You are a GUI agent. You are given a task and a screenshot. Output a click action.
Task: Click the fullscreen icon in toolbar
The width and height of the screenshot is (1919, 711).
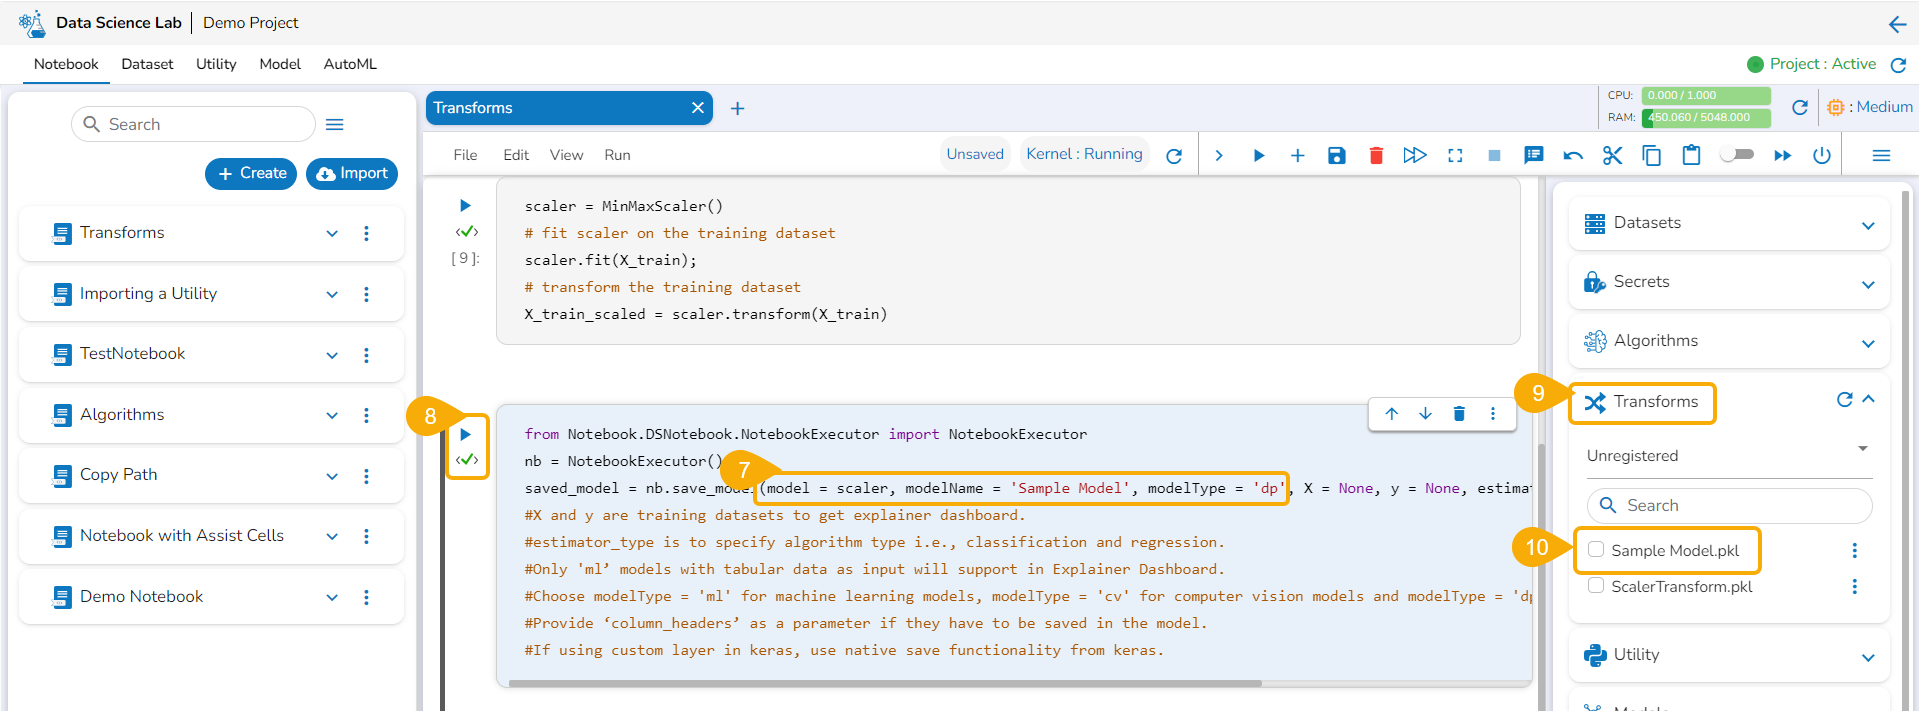[x=1455, y=155]
